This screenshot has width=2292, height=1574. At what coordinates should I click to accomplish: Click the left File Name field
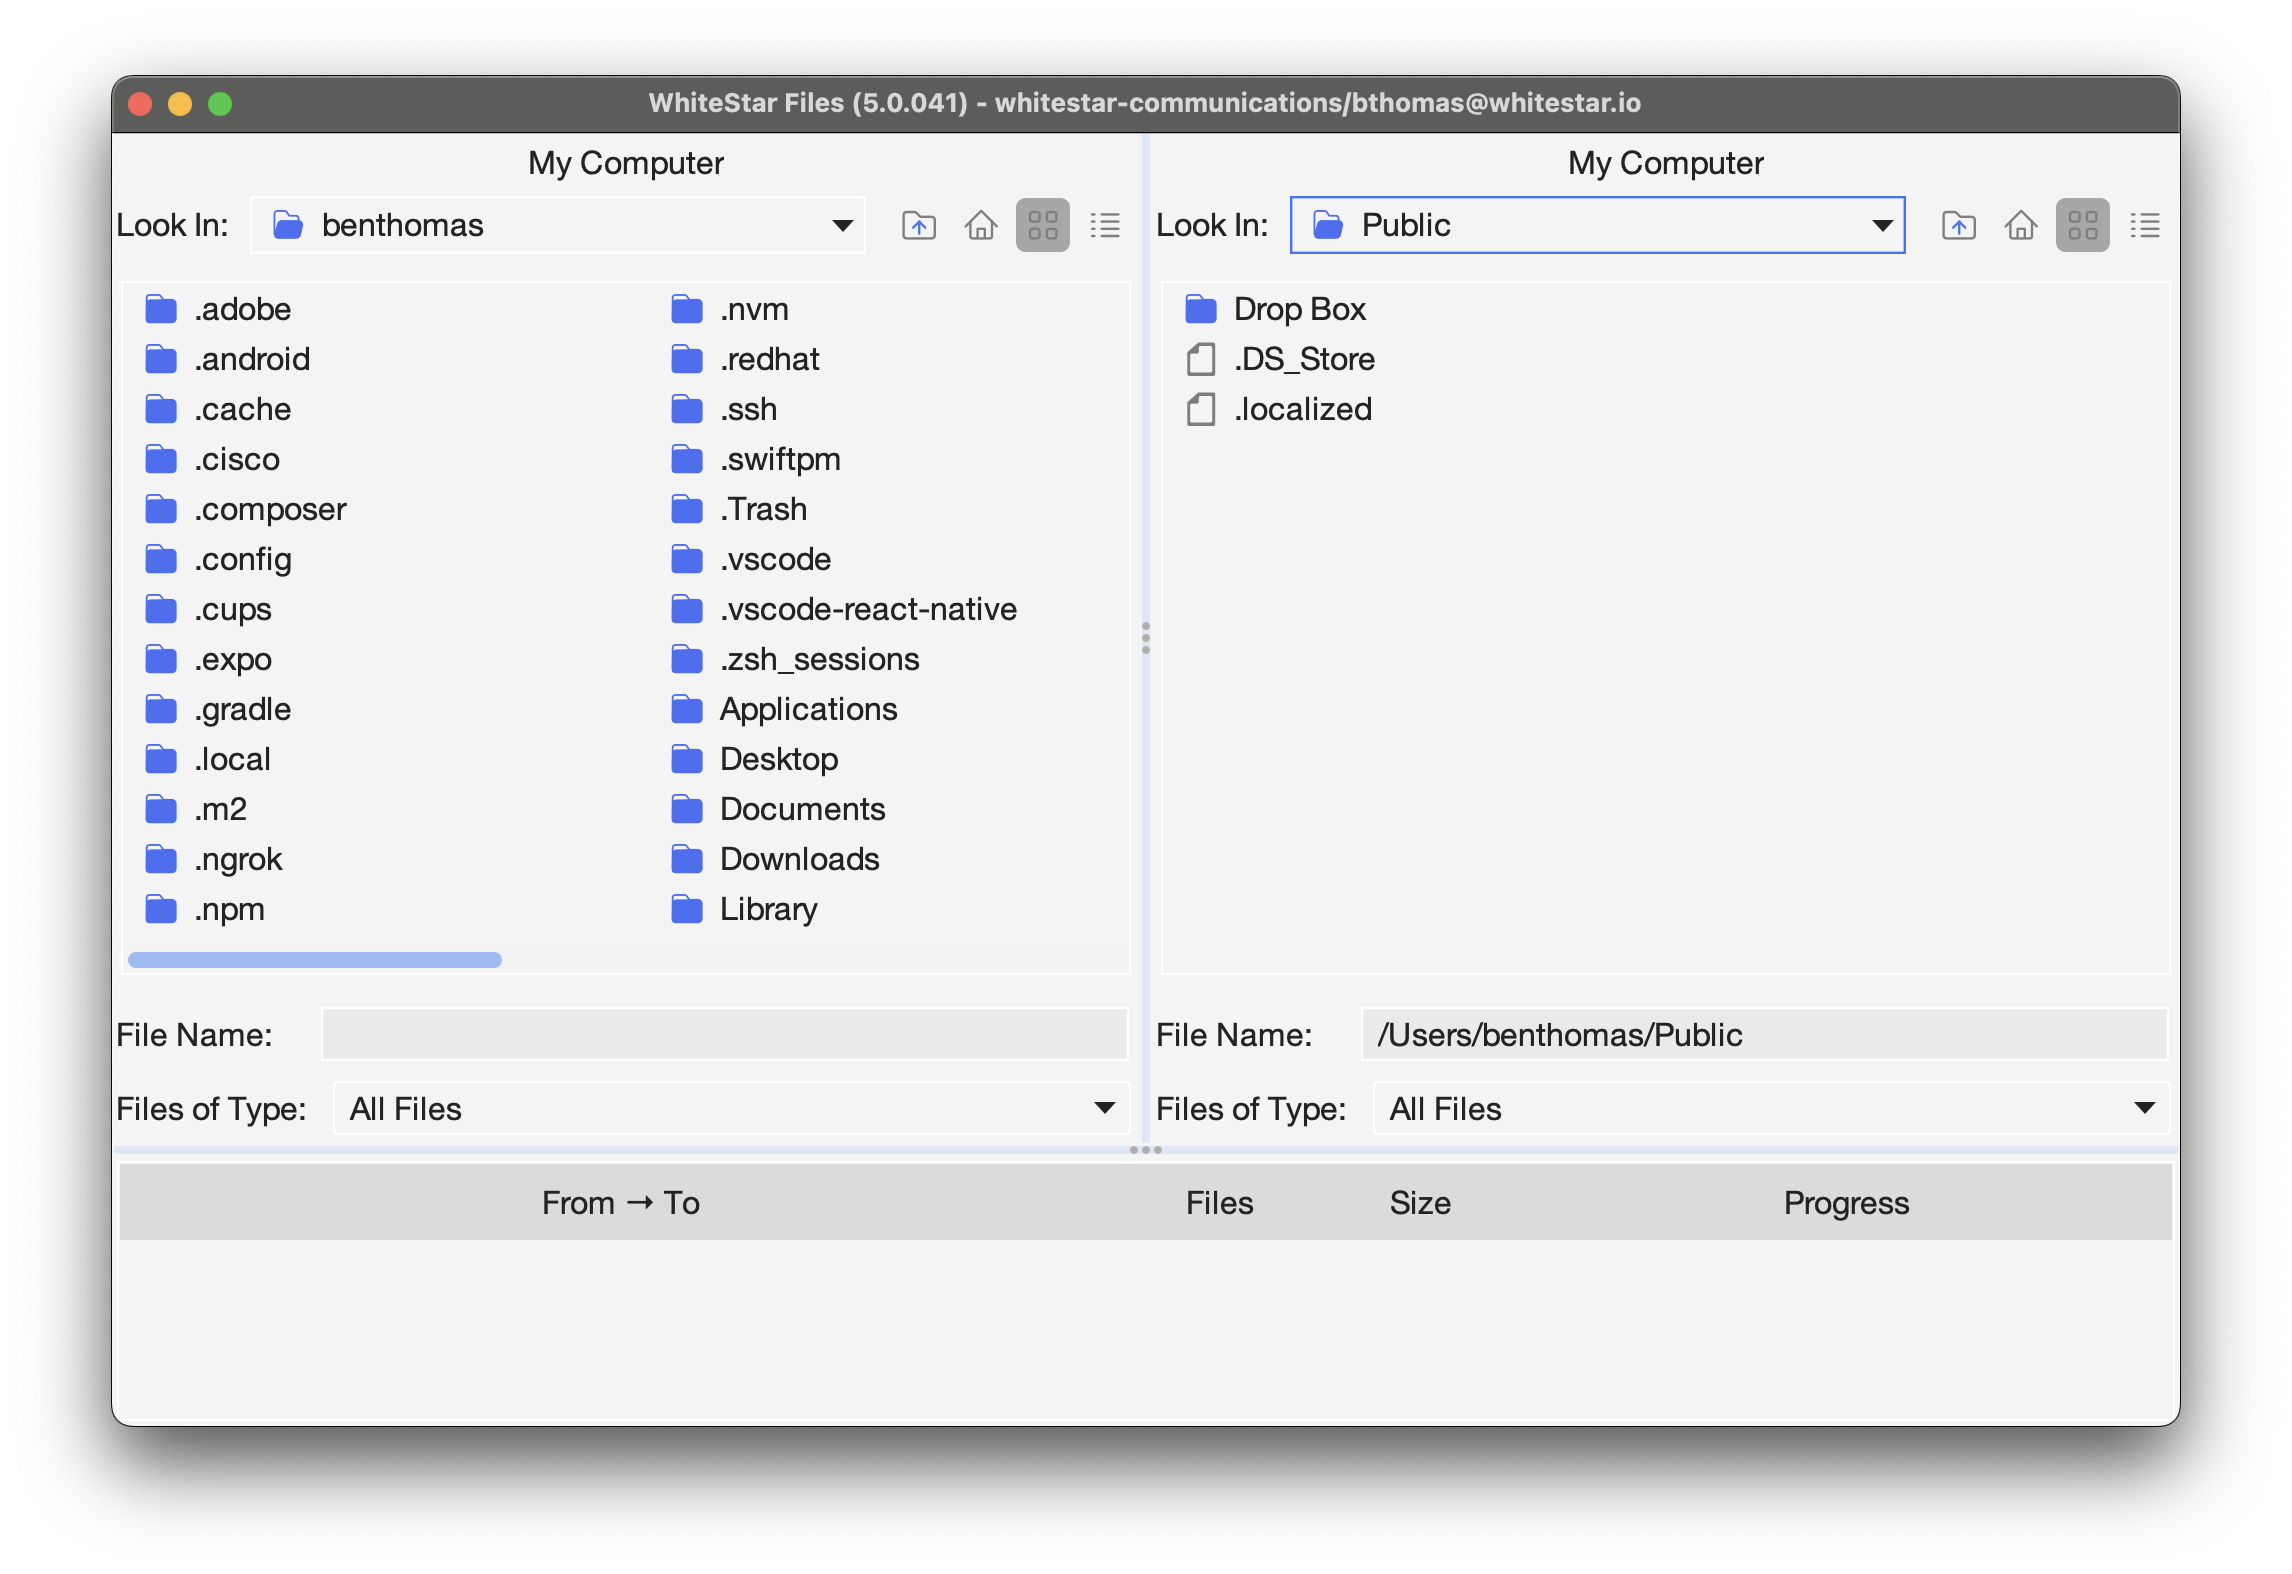[x=725, y=1034]
